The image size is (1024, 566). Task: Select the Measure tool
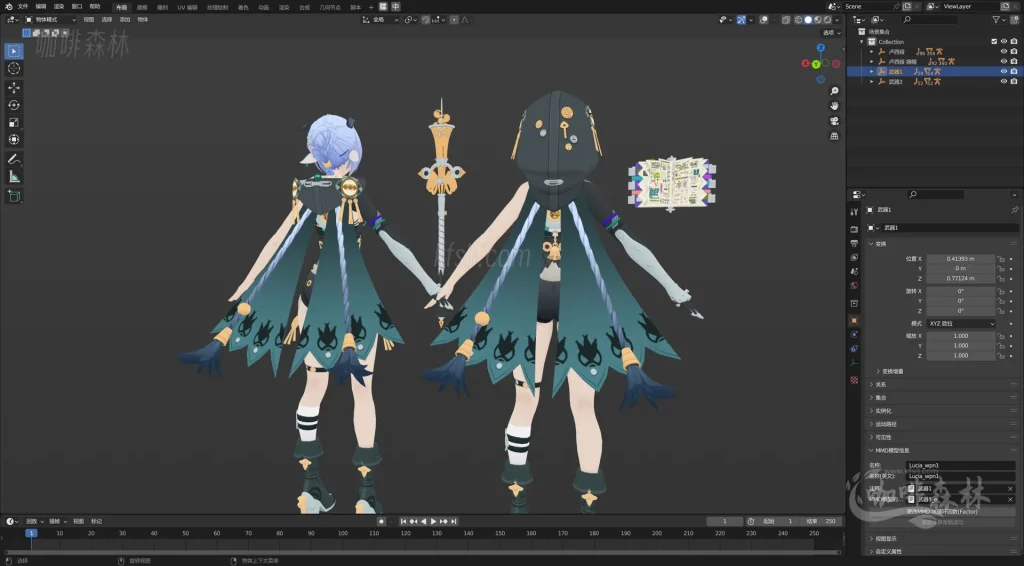click(14, 177)
